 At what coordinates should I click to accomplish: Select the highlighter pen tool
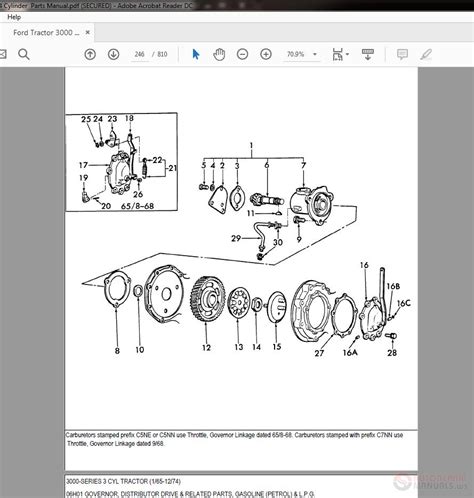426,54
